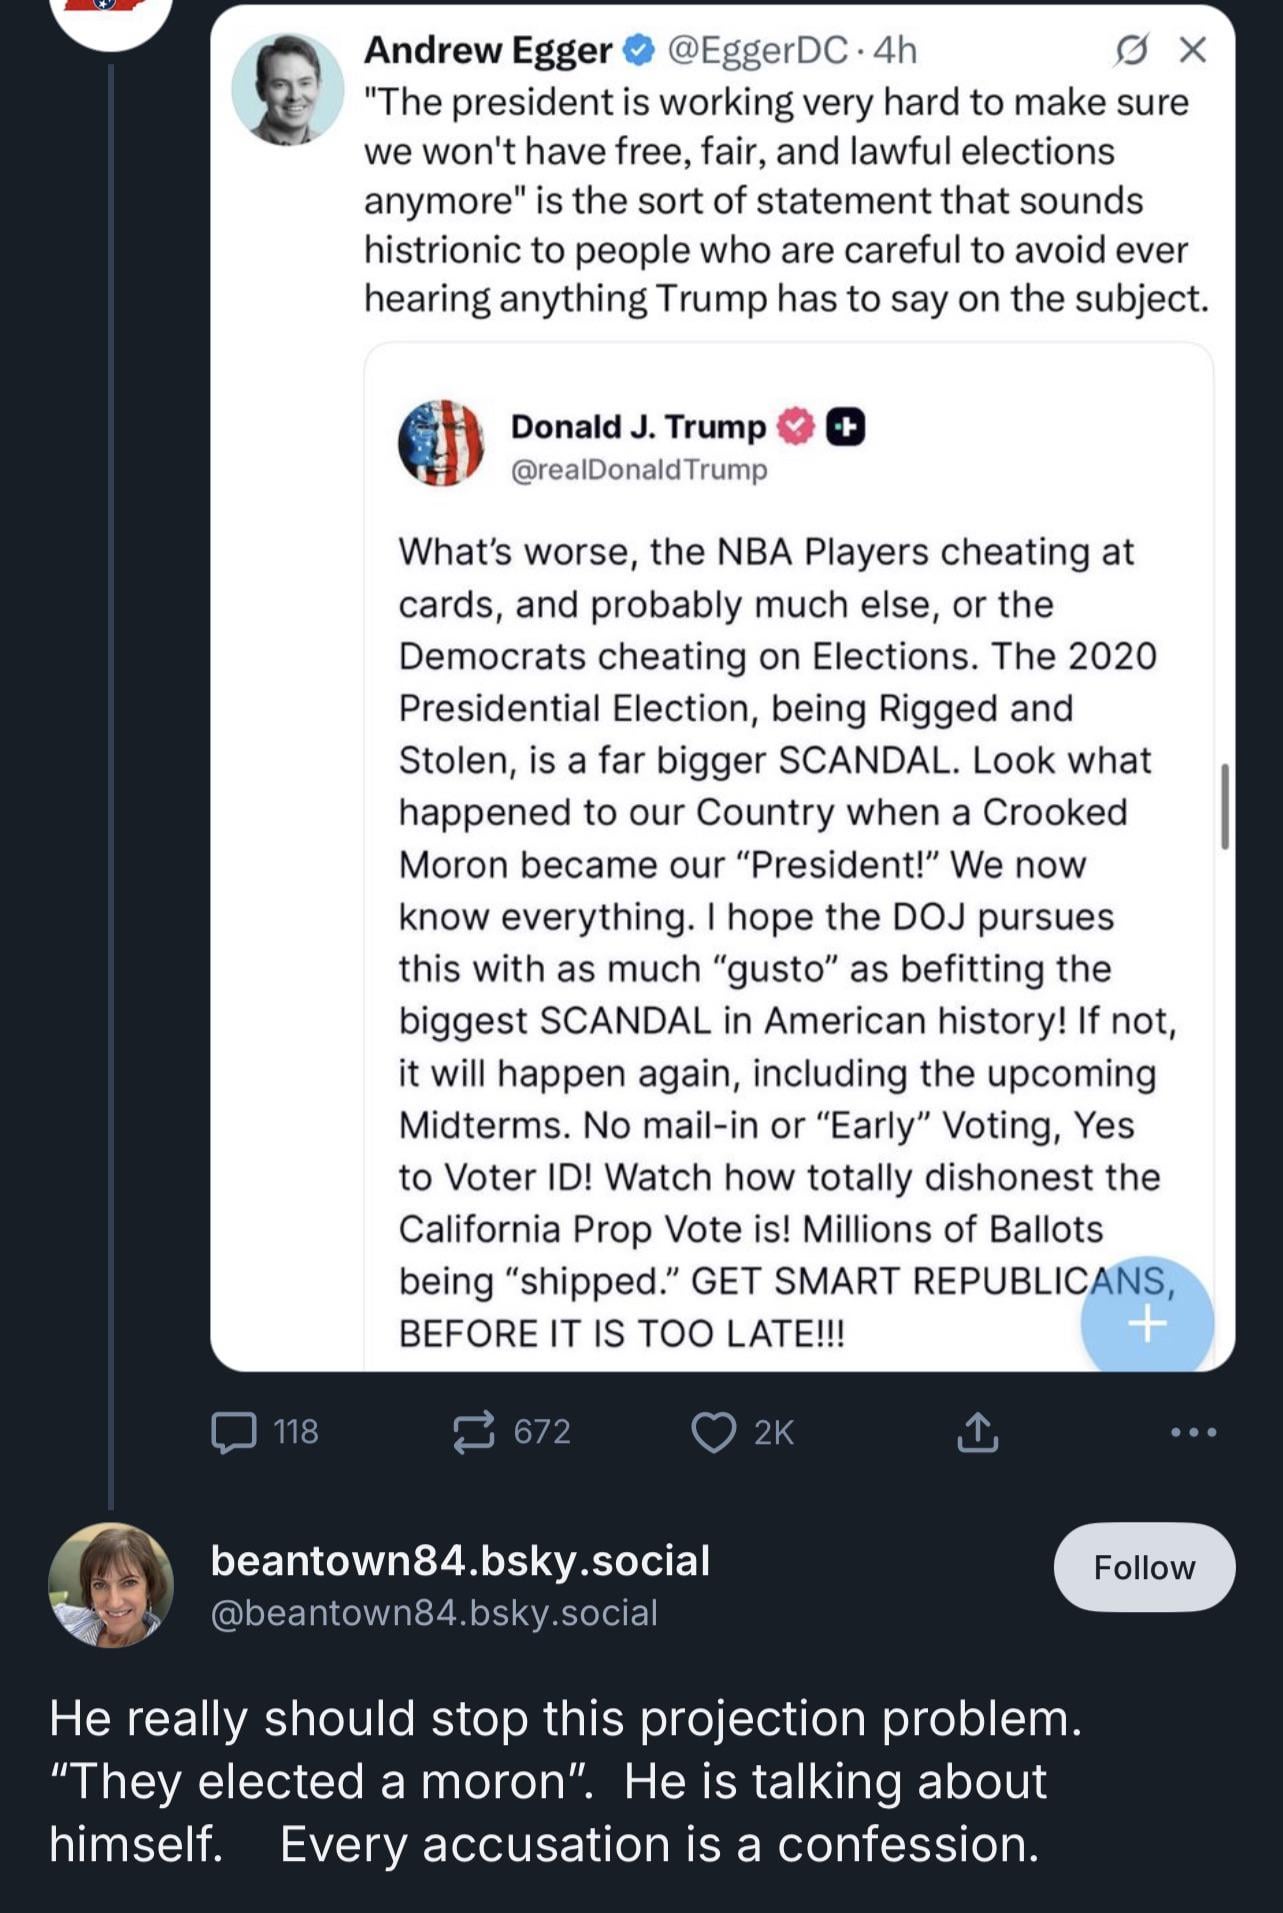Click the Follow button for beantown84
The image size is (1283, 1913).
(1144, 1567)
